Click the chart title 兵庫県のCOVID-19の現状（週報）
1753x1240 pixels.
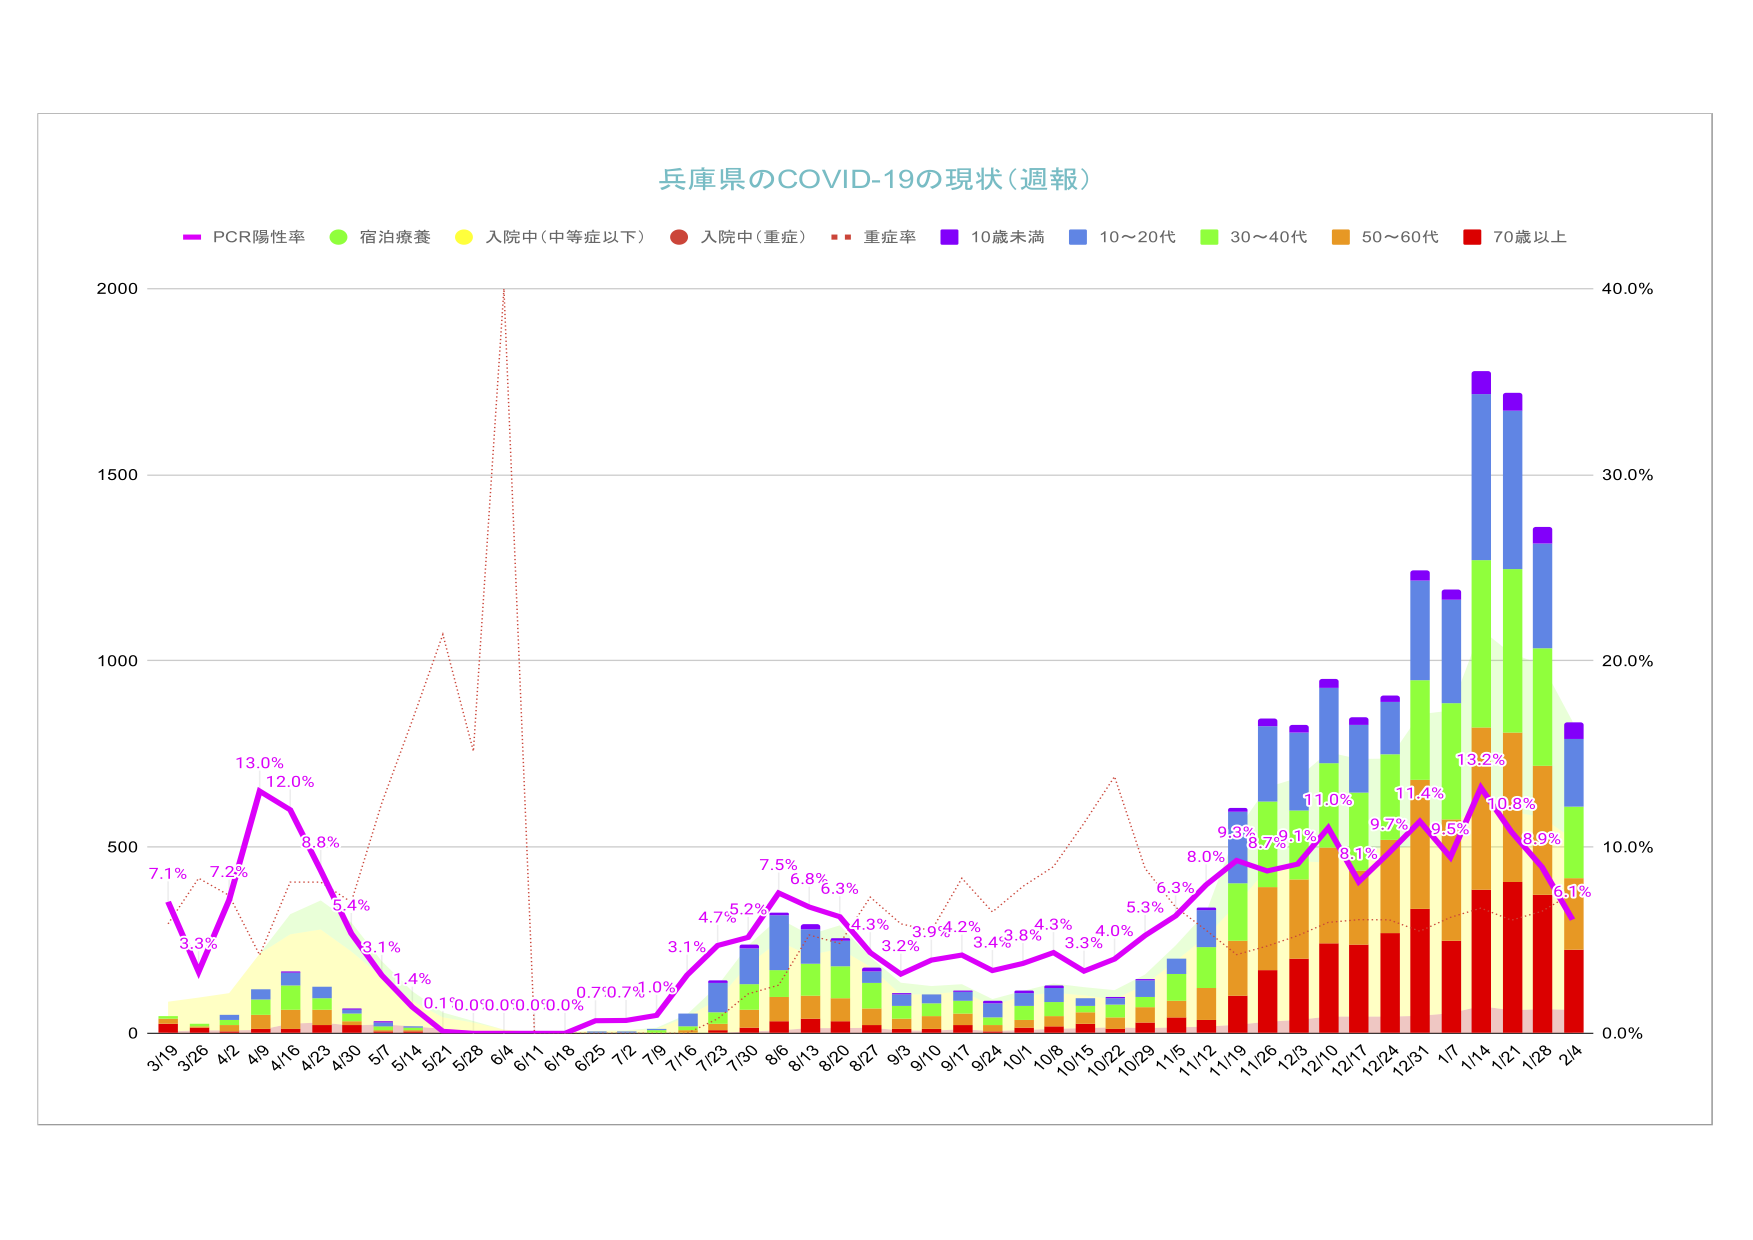point(875,179)
